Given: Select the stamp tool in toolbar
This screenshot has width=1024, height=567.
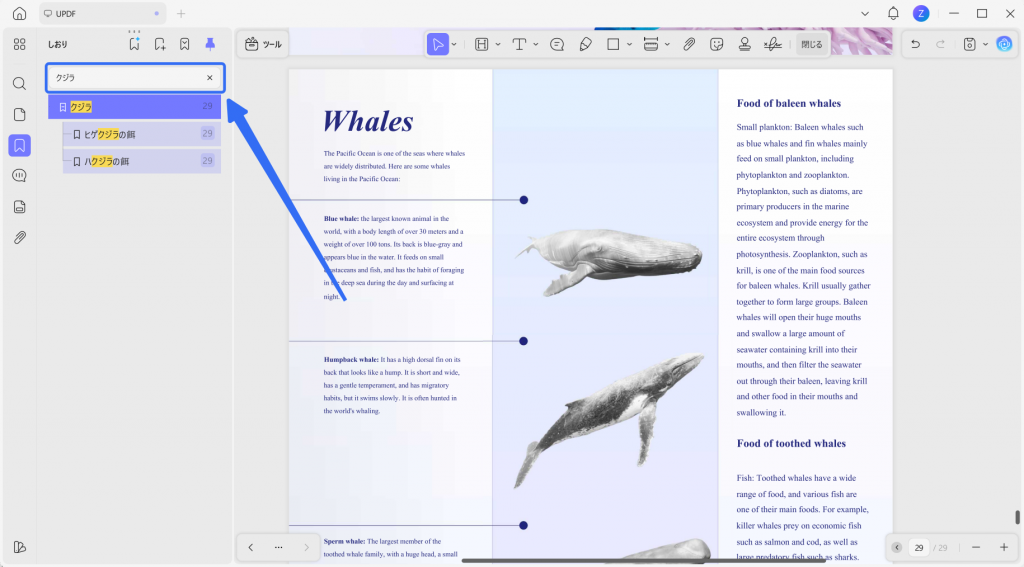Looking at the screenshot, I should point(744,44).
